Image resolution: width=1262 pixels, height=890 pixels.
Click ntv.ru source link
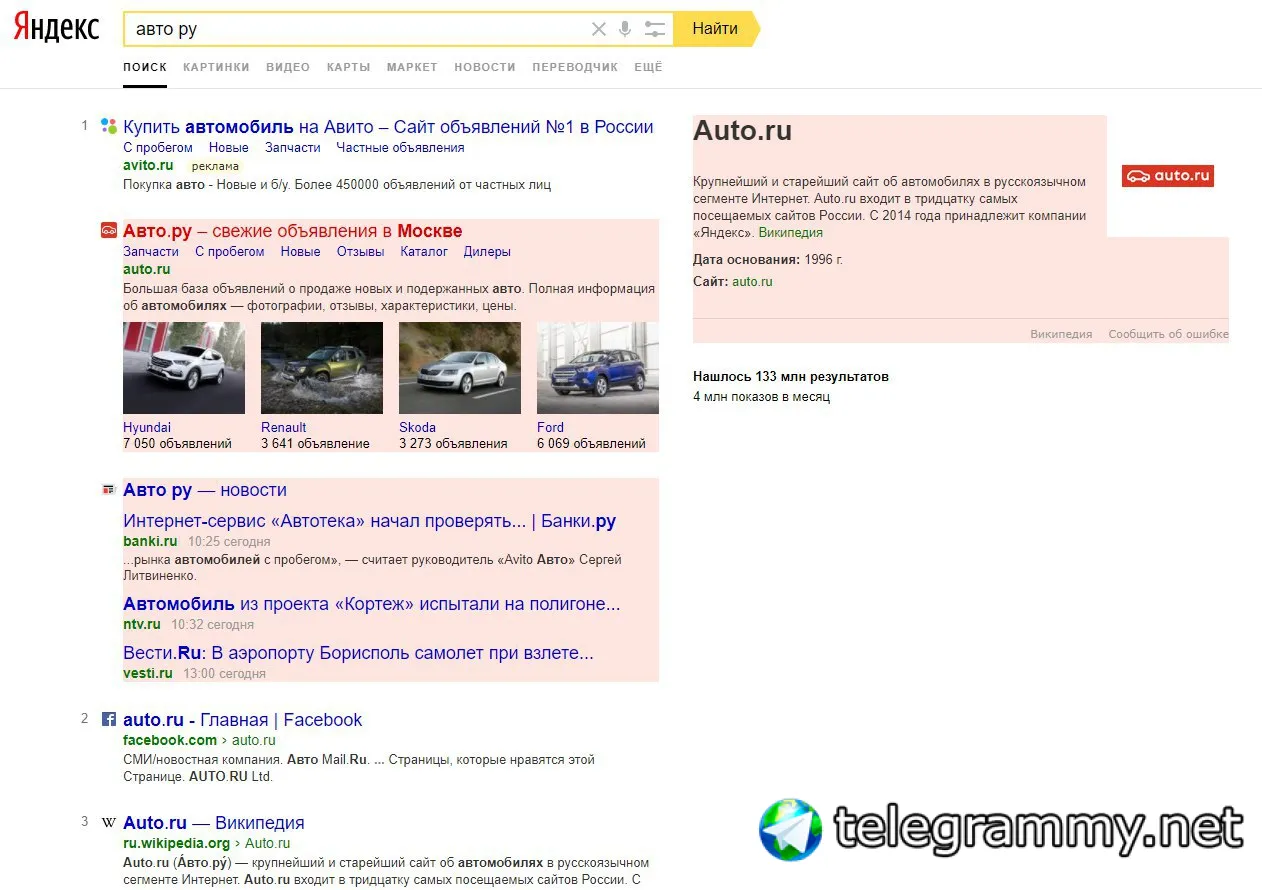click(x=142, y=624)
